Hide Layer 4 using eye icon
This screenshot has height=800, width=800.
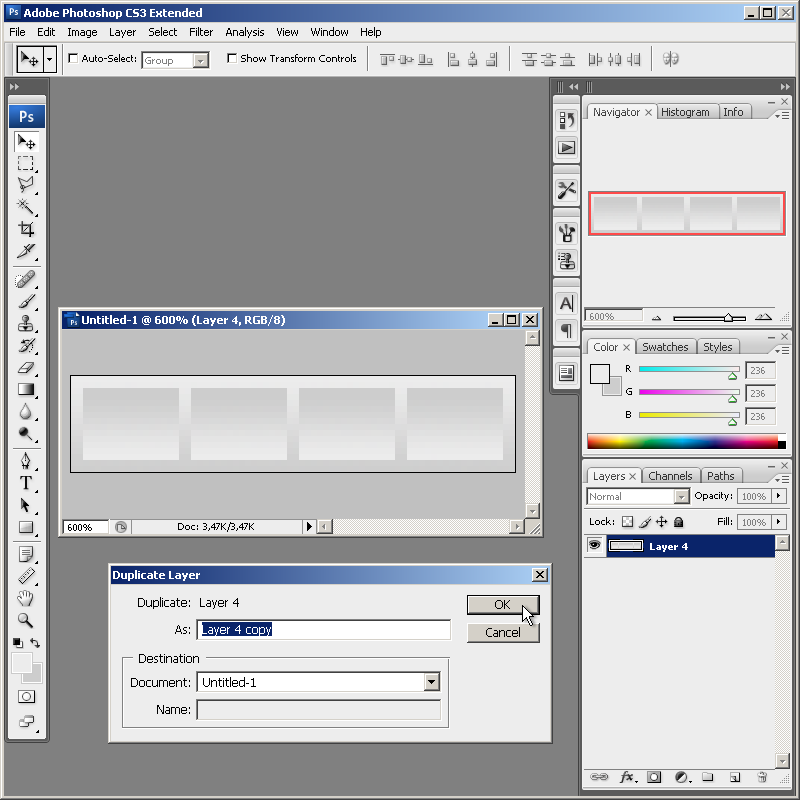pos(594,545)
